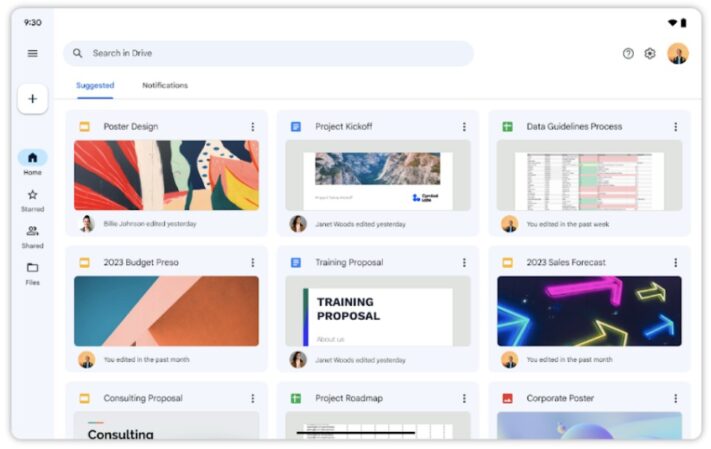
Task: Click your avatar under Data Guidelines Process
Action: pyautogui.click(x=509, y=224)
